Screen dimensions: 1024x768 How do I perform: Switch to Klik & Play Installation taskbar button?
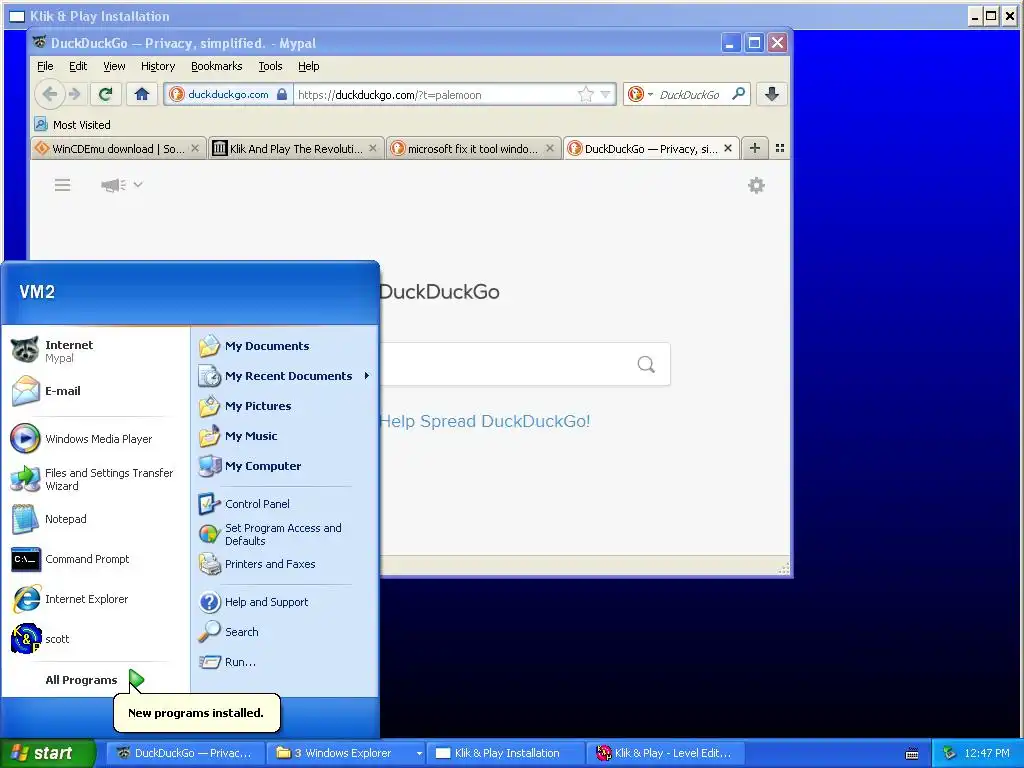tap(505, 753)
